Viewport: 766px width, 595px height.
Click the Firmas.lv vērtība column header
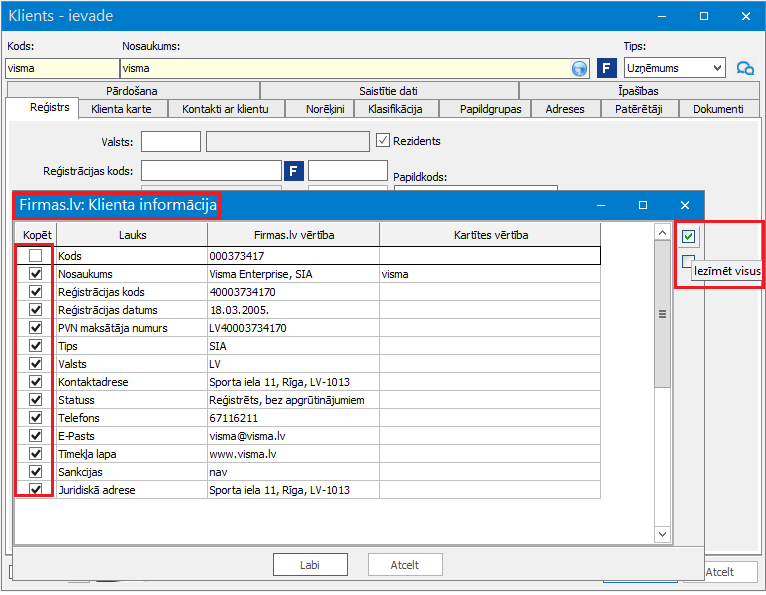coord(294,235)
